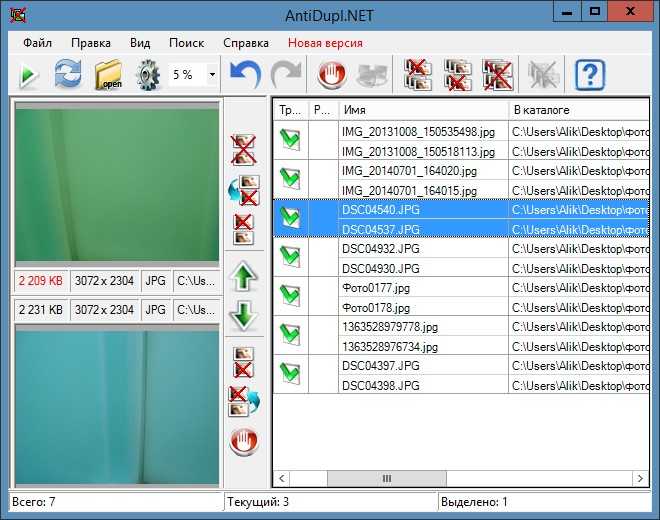660x520 pixels.
Task: Click the horizontal scrollbar thumb of the results list
Action: 387,478
